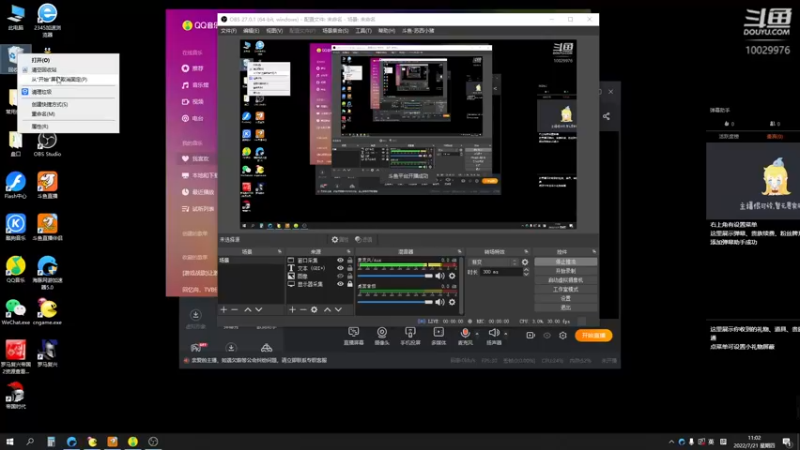The width and height of the screenshot is (800, 450).
Task: Open Douyu settings gear near 开始直播
Action: coord(563,336)
